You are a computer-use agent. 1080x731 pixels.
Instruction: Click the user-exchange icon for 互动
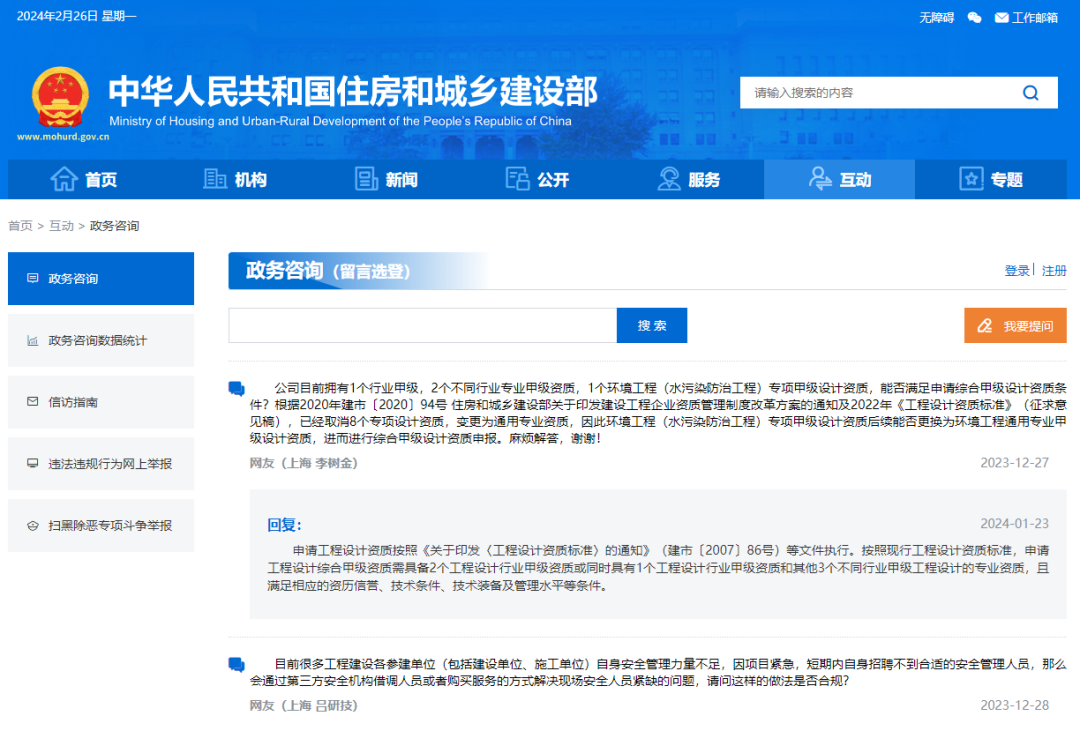coord(820,178)
